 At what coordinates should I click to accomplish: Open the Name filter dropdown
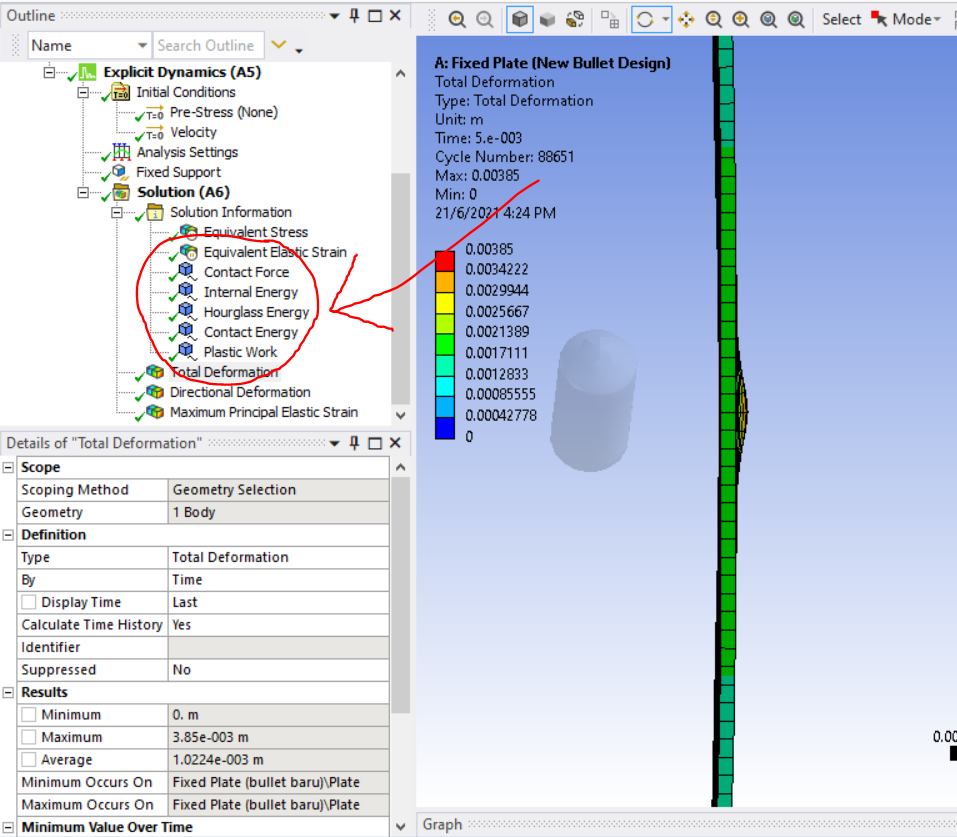[x=142, y=46]
